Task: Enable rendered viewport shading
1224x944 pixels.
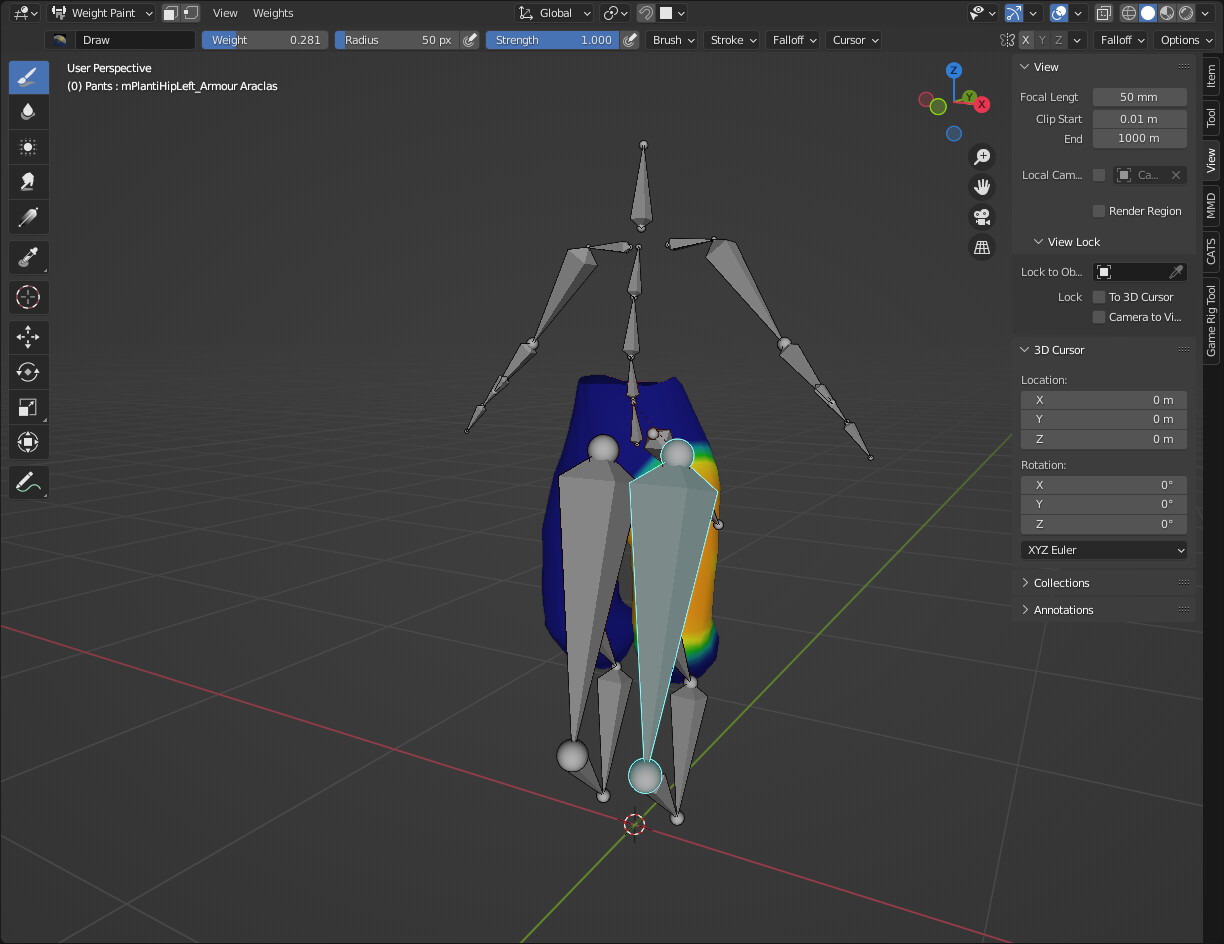Action: (1186, 13)
